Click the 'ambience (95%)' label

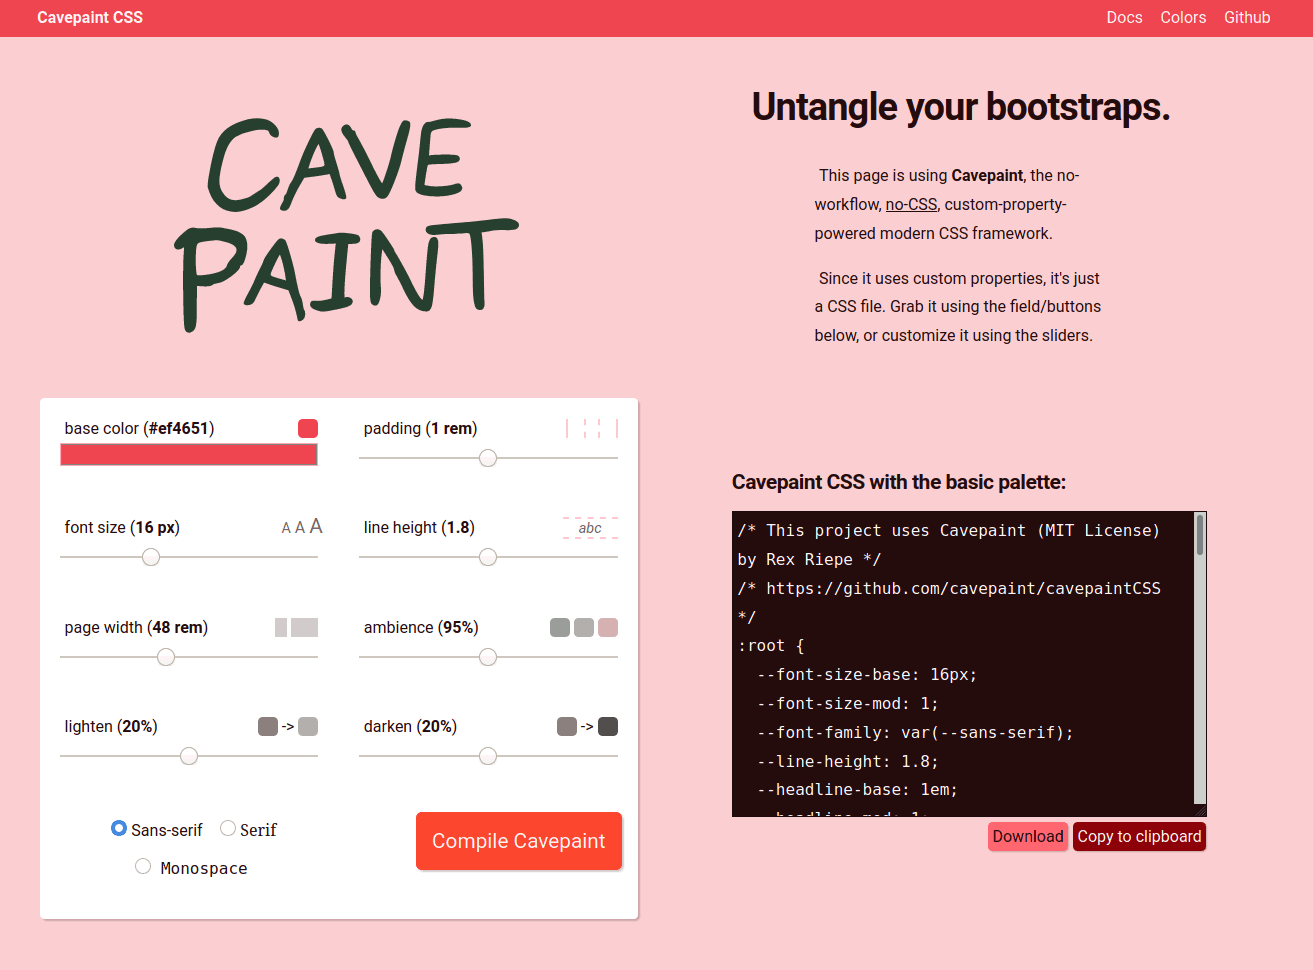(421, 627)
